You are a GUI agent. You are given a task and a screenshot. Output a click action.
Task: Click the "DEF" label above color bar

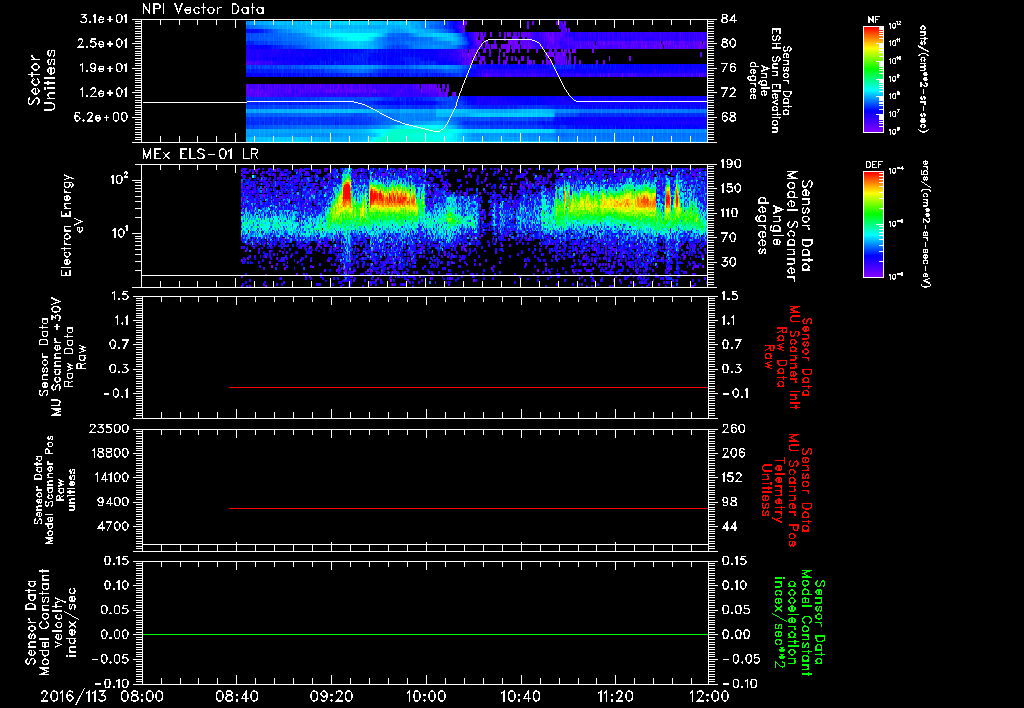click(874, 165)
